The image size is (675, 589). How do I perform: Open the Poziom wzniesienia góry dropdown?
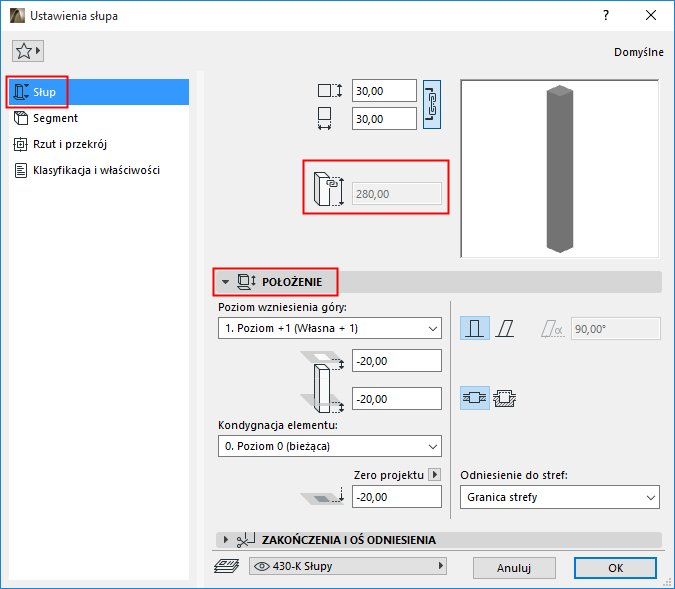330,329
